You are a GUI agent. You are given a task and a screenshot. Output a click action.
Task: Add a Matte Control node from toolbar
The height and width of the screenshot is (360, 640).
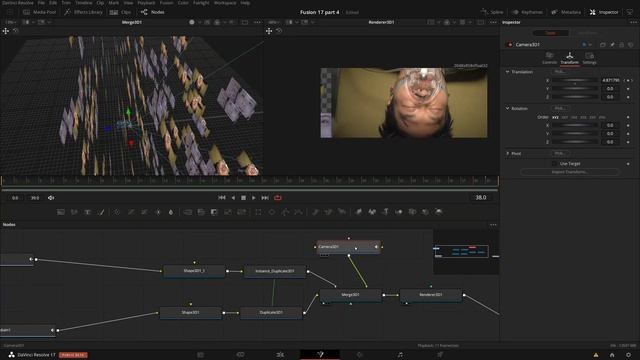[214, 212]
